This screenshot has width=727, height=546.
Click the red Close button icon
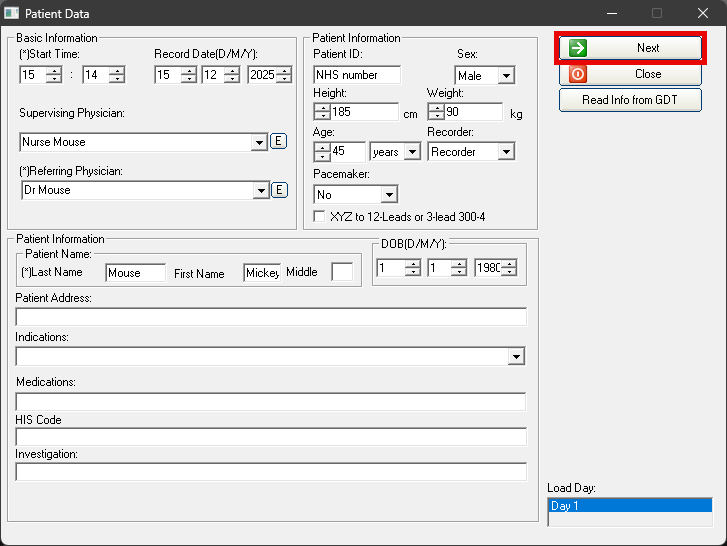pos(578,74)
